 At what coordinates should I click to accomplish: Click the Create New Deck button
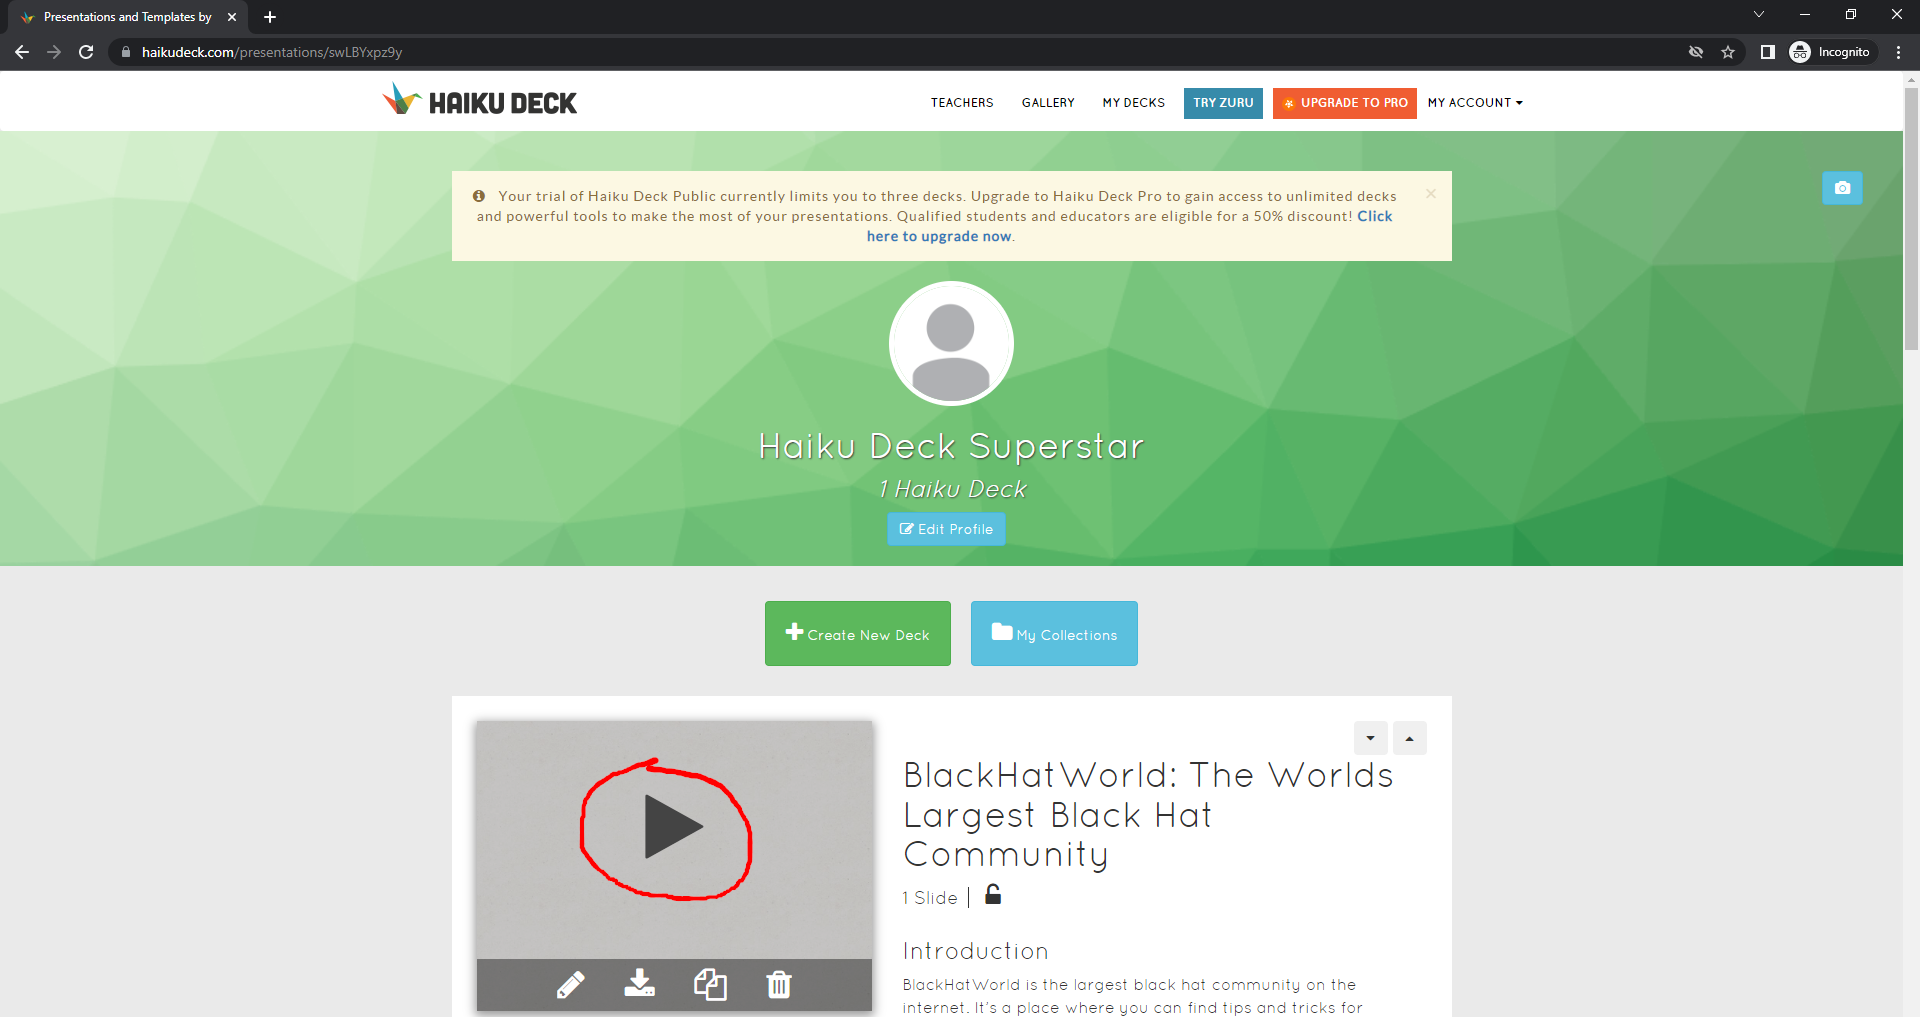point(858,634)
